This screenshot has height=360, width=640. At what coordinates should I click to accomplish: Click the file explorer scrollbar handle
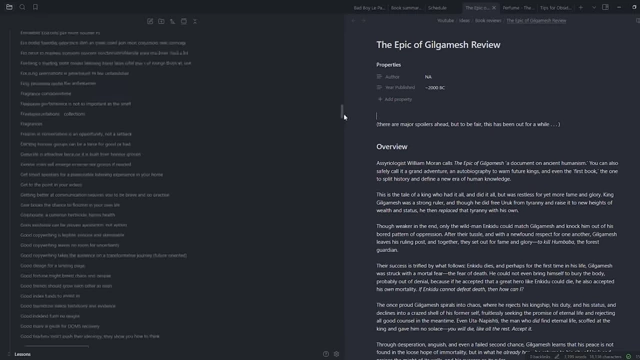pyautogui.click(x=342, y=111)
